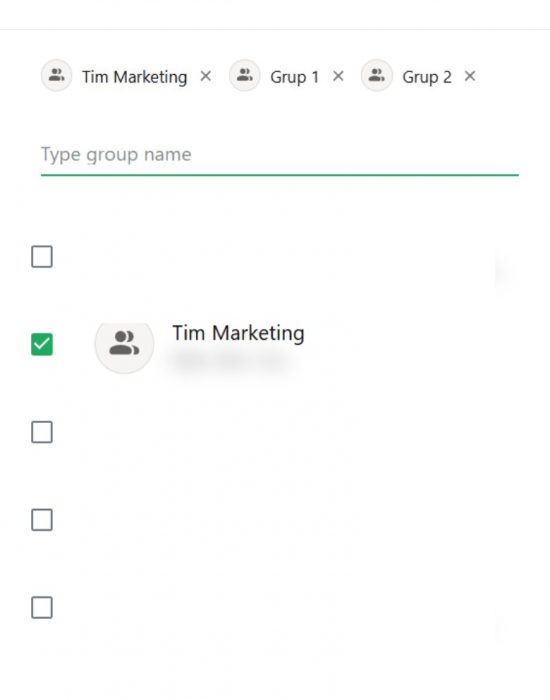Select the Tim Marketing chip label at top
The width and height of the screenshot is (550, 700).
134,77
